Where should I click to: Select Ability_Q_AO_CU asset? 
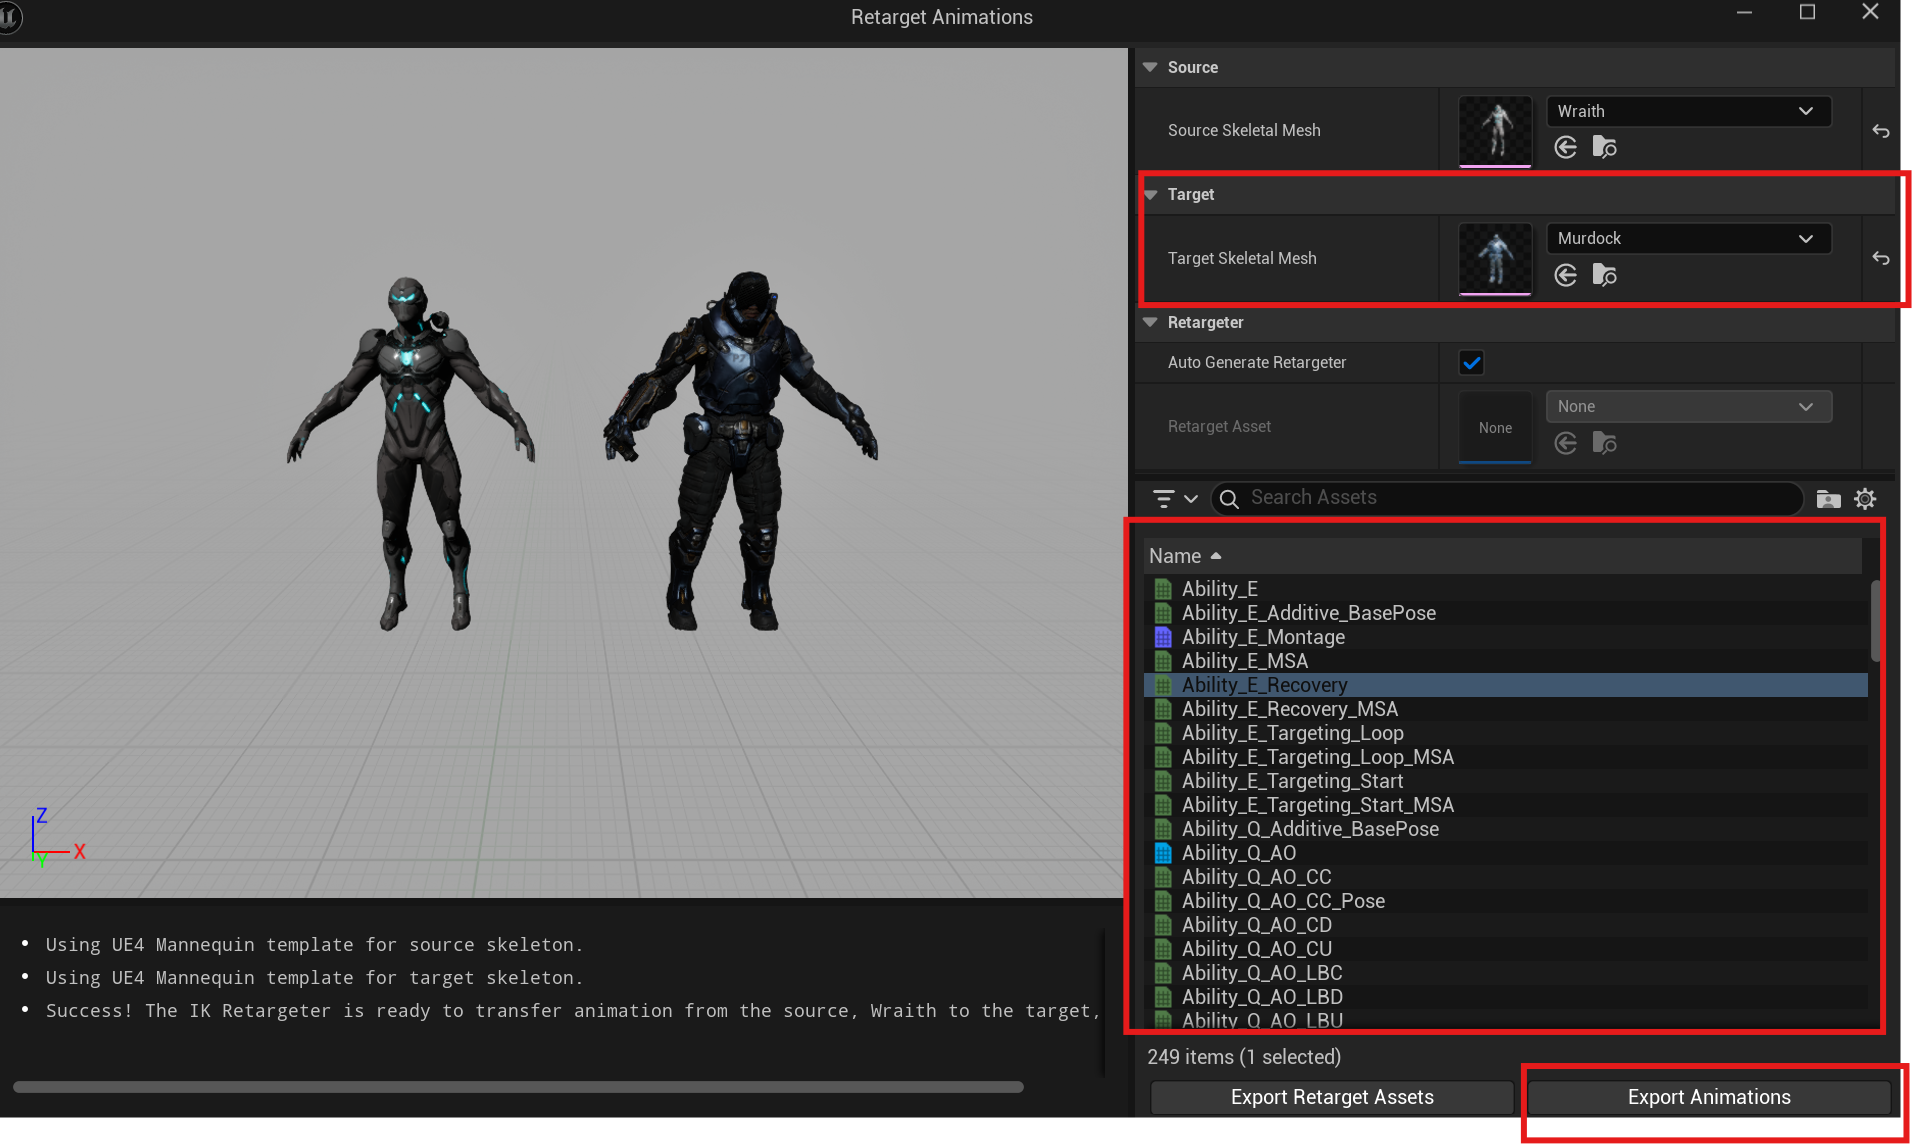coord(1506,949)
